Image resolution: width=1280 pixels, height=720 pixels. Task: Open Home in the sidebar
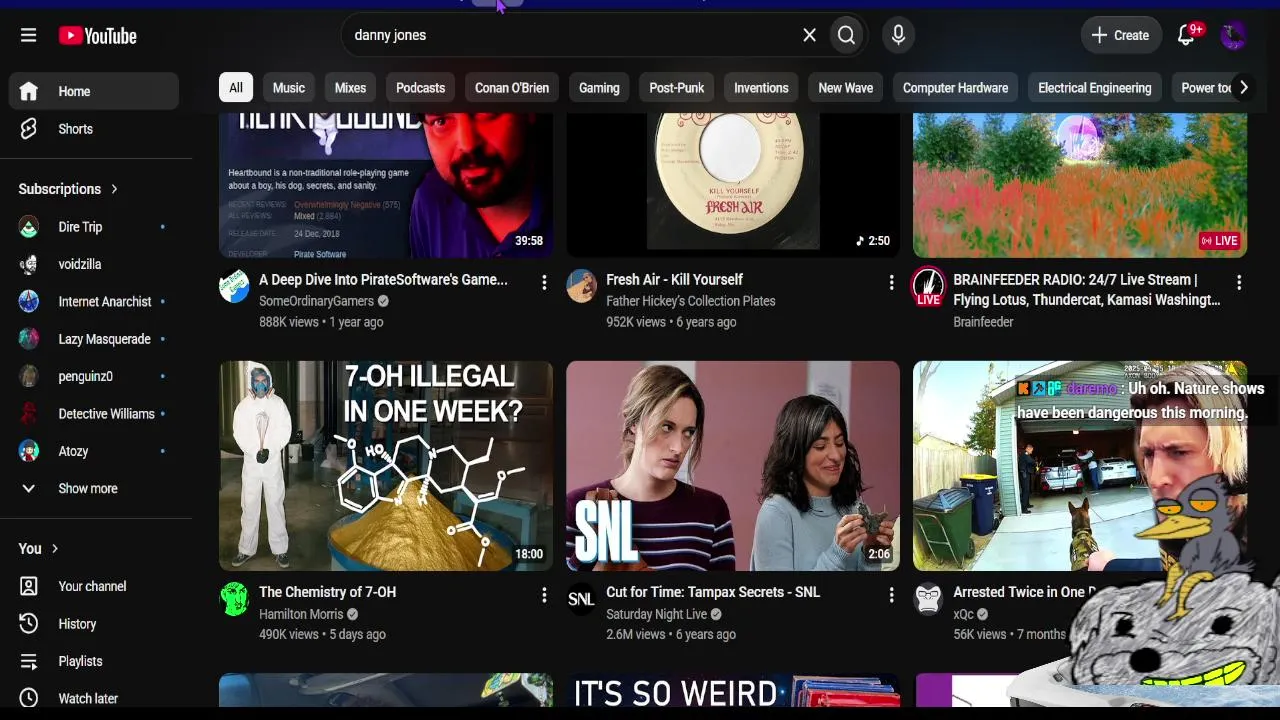[x=94, y=91]
